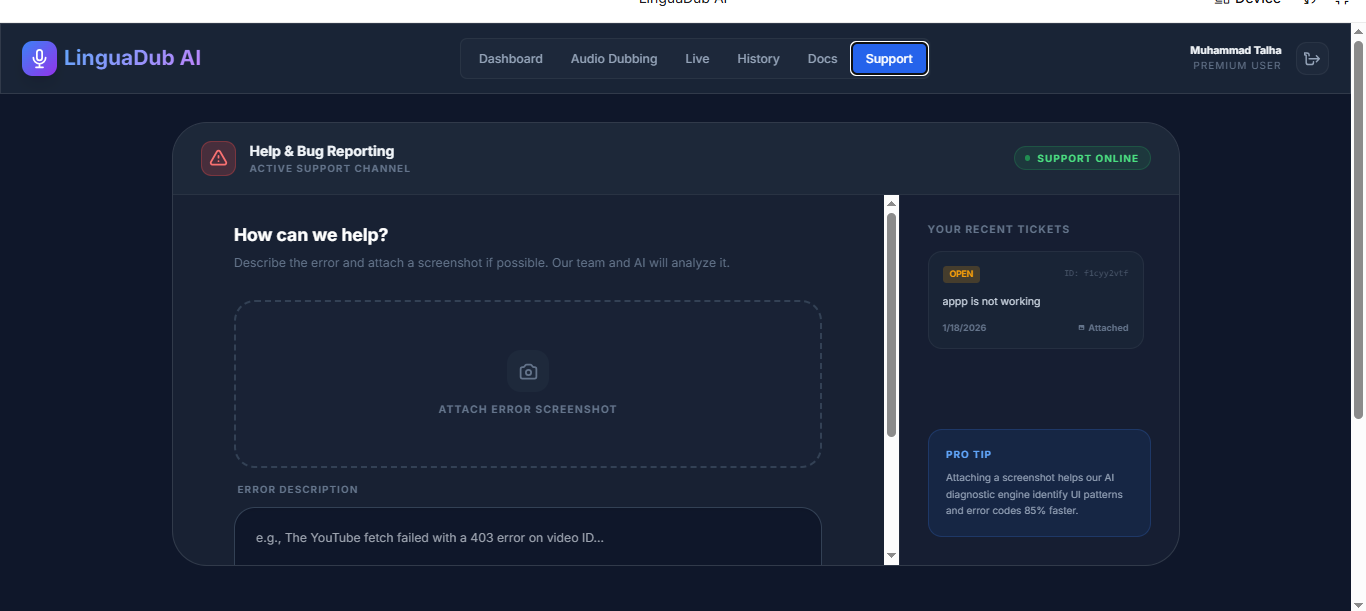Image resolution: width=1366 pixels, height=611 pixels.
Task: Click the Attached indicator on the ticket
Action: (1103, 328)
